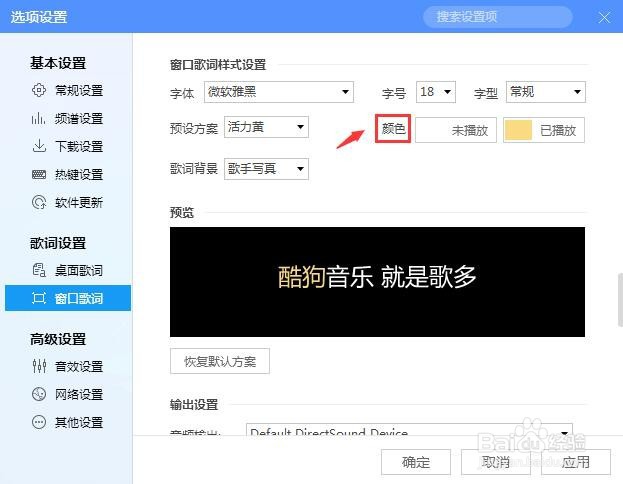623x484 pixels.
Task: Go to the 网络设置 page
Action: [x=68, y=394]
